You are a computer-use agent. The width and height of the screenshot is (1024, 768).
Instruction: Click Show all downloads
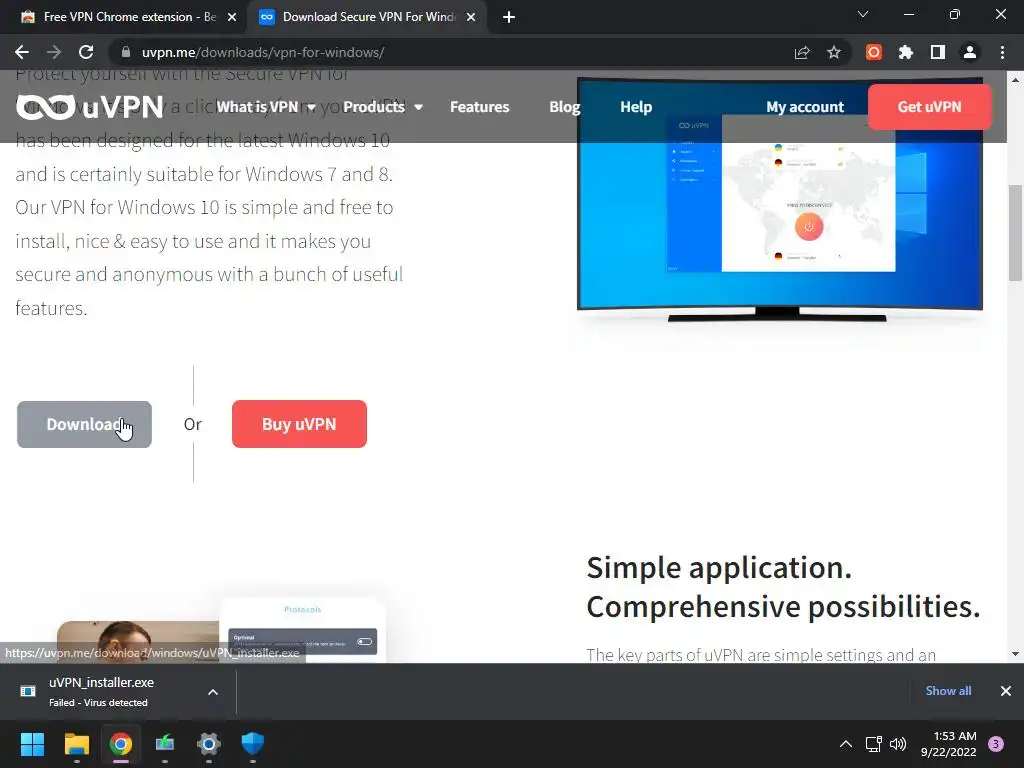tap(948, 691)
